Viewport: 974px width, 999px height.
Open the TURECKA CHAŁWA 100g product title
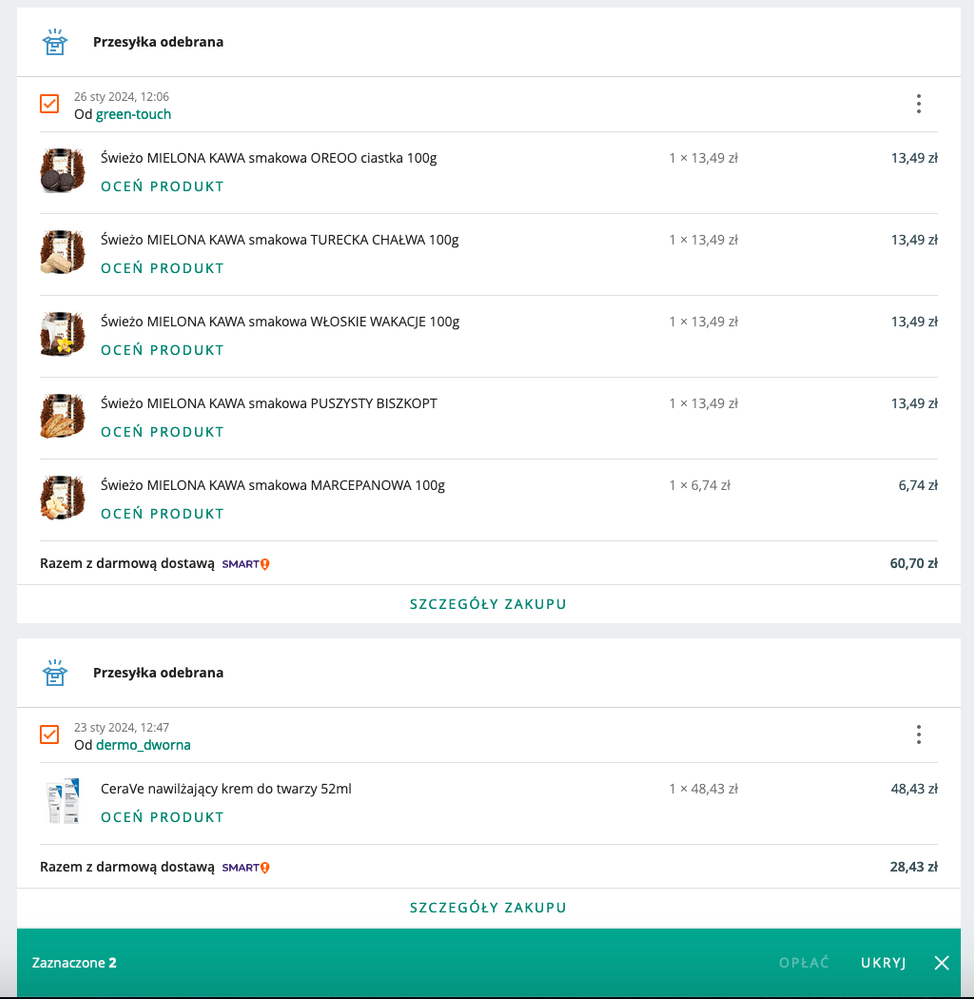pos(280,240)
